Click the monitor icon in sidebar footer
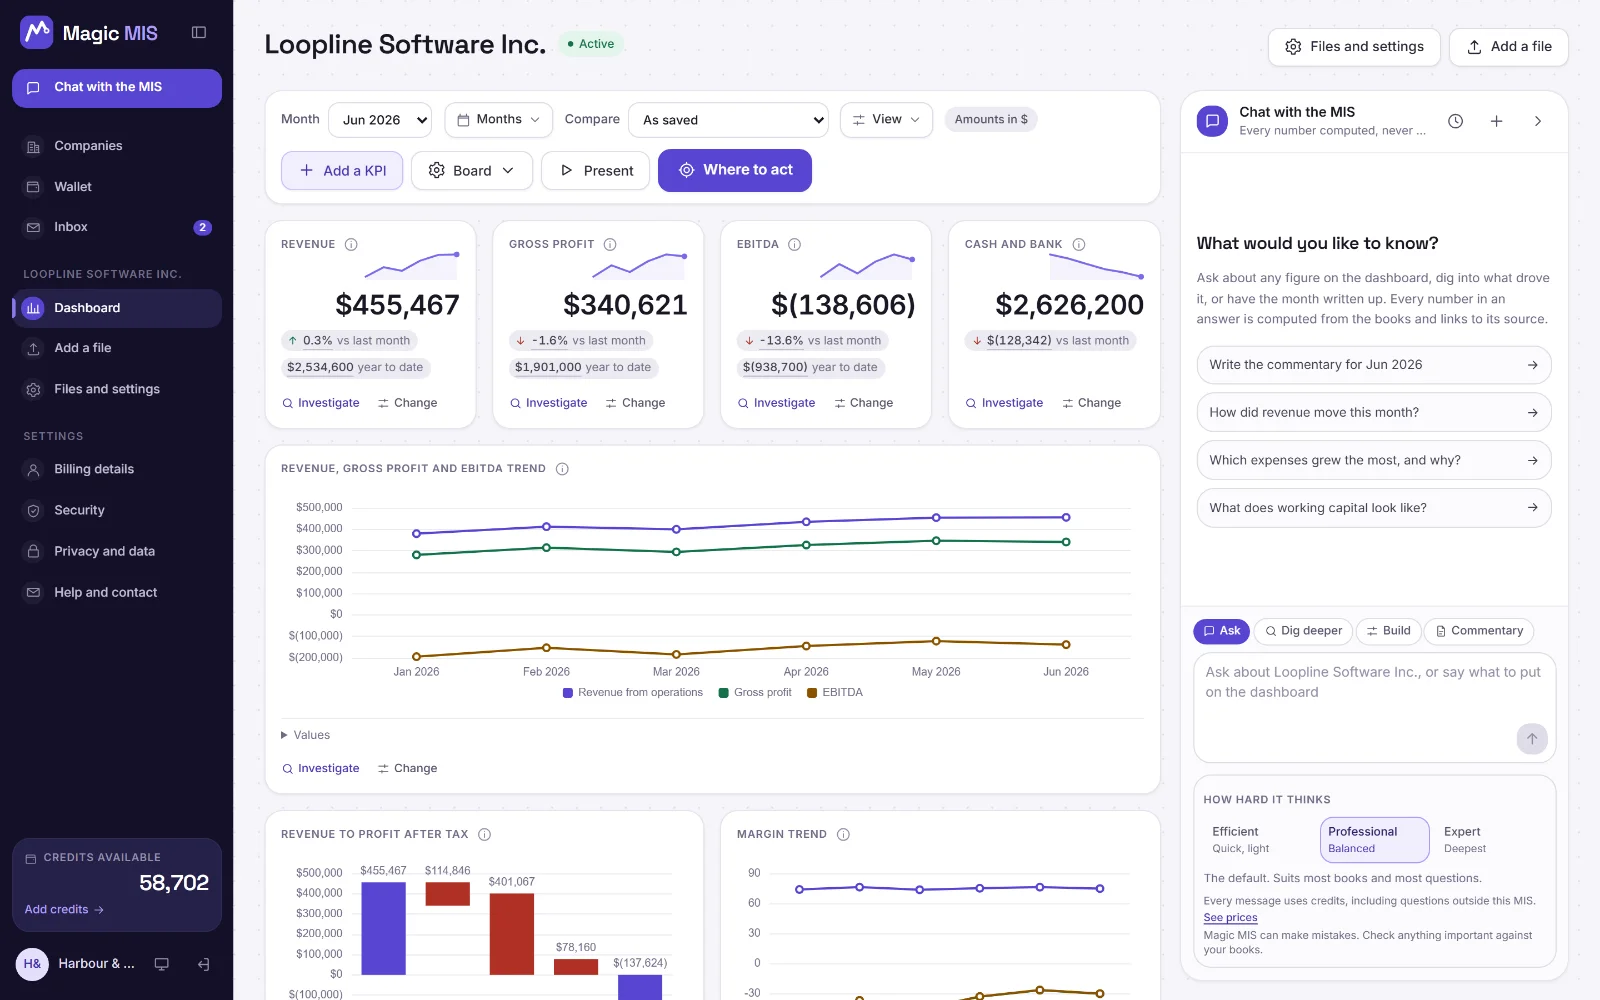Image resolution: width=1600 pixels, height=1000 pixels. (161, 964)
